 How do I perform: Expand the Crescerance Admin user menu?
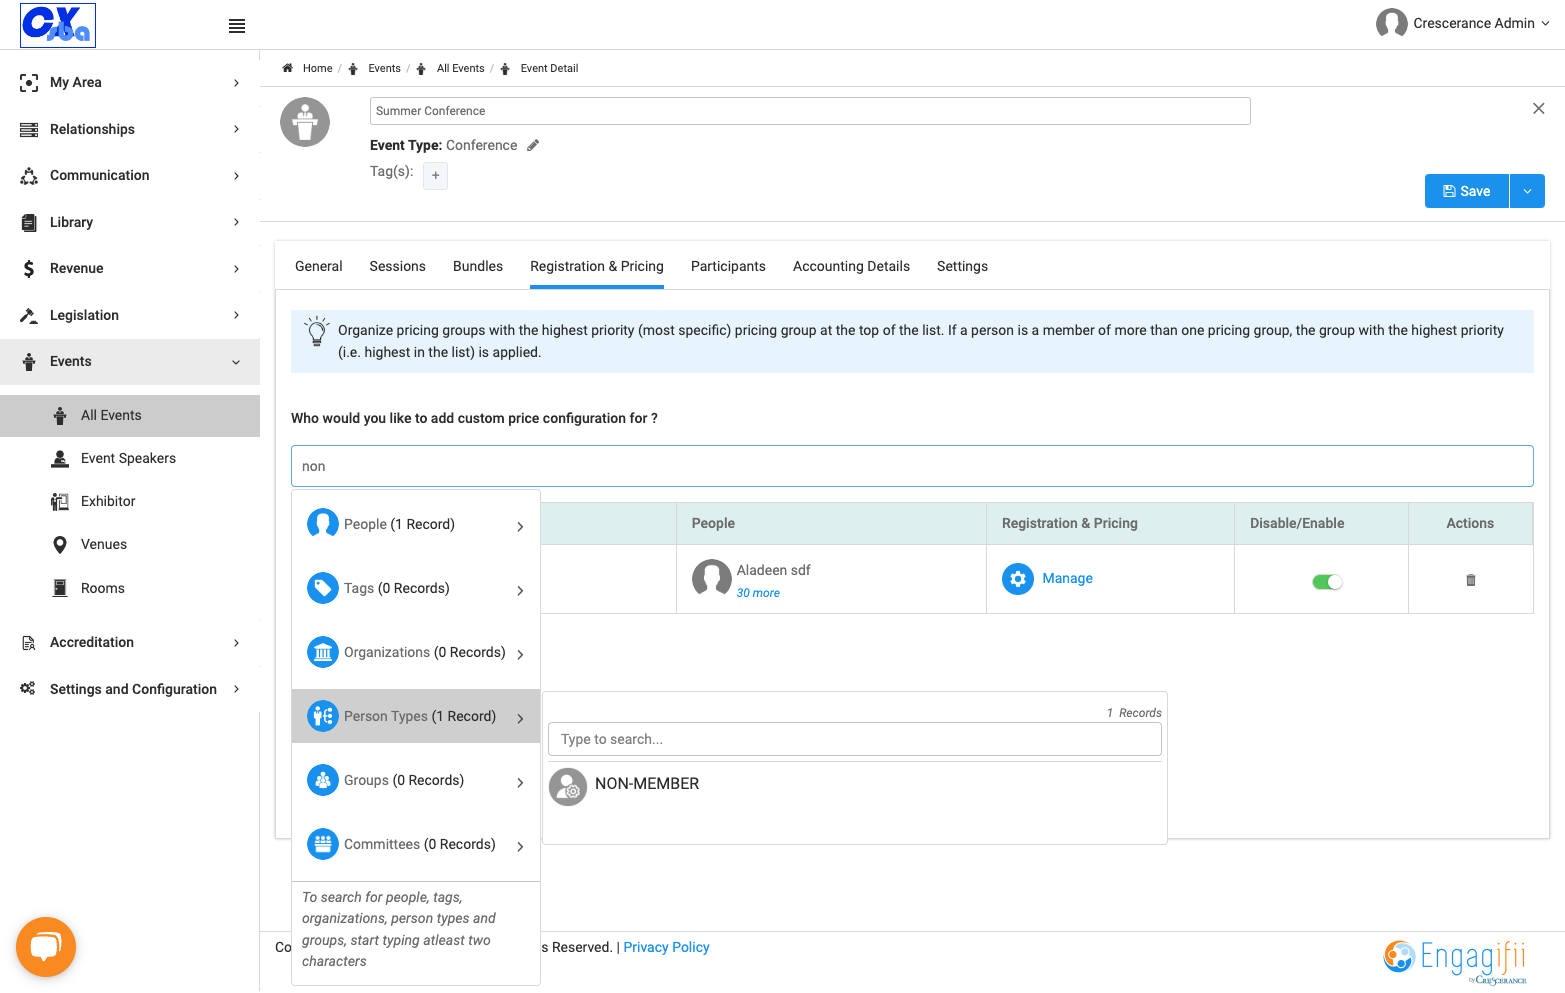point(1463,23)
